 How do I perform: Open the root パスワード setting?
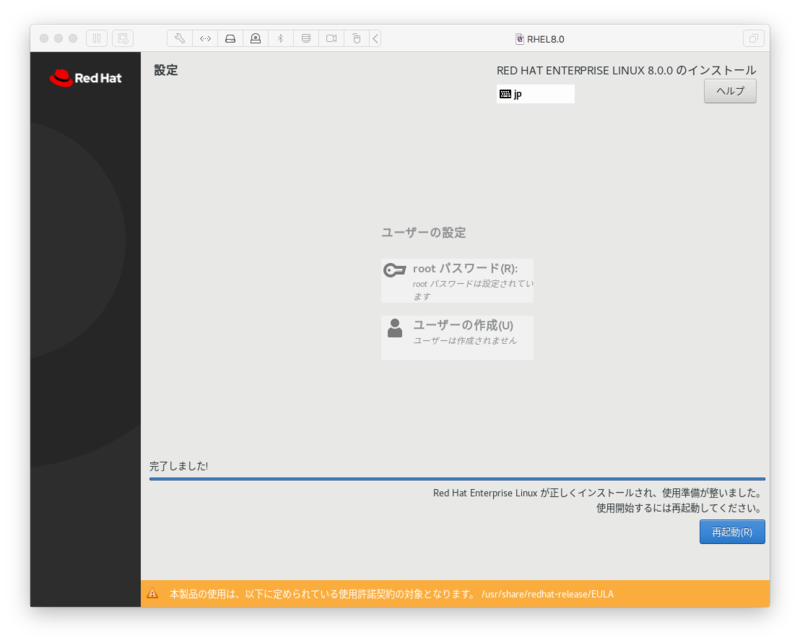(457, 281)
